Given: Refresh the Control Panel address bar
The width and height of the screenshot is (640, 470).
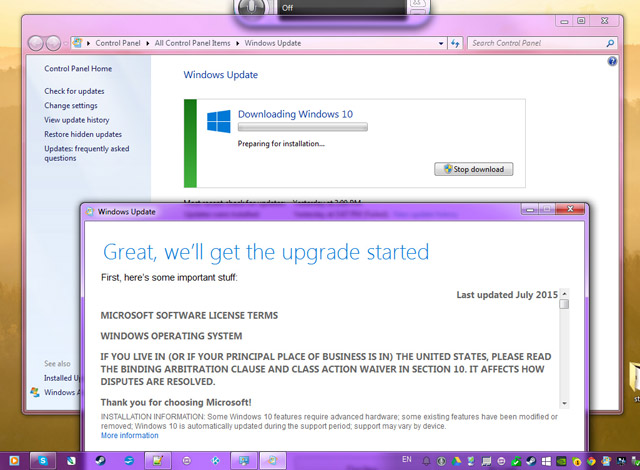Looking at the screenshot, I should coord(455,43).
